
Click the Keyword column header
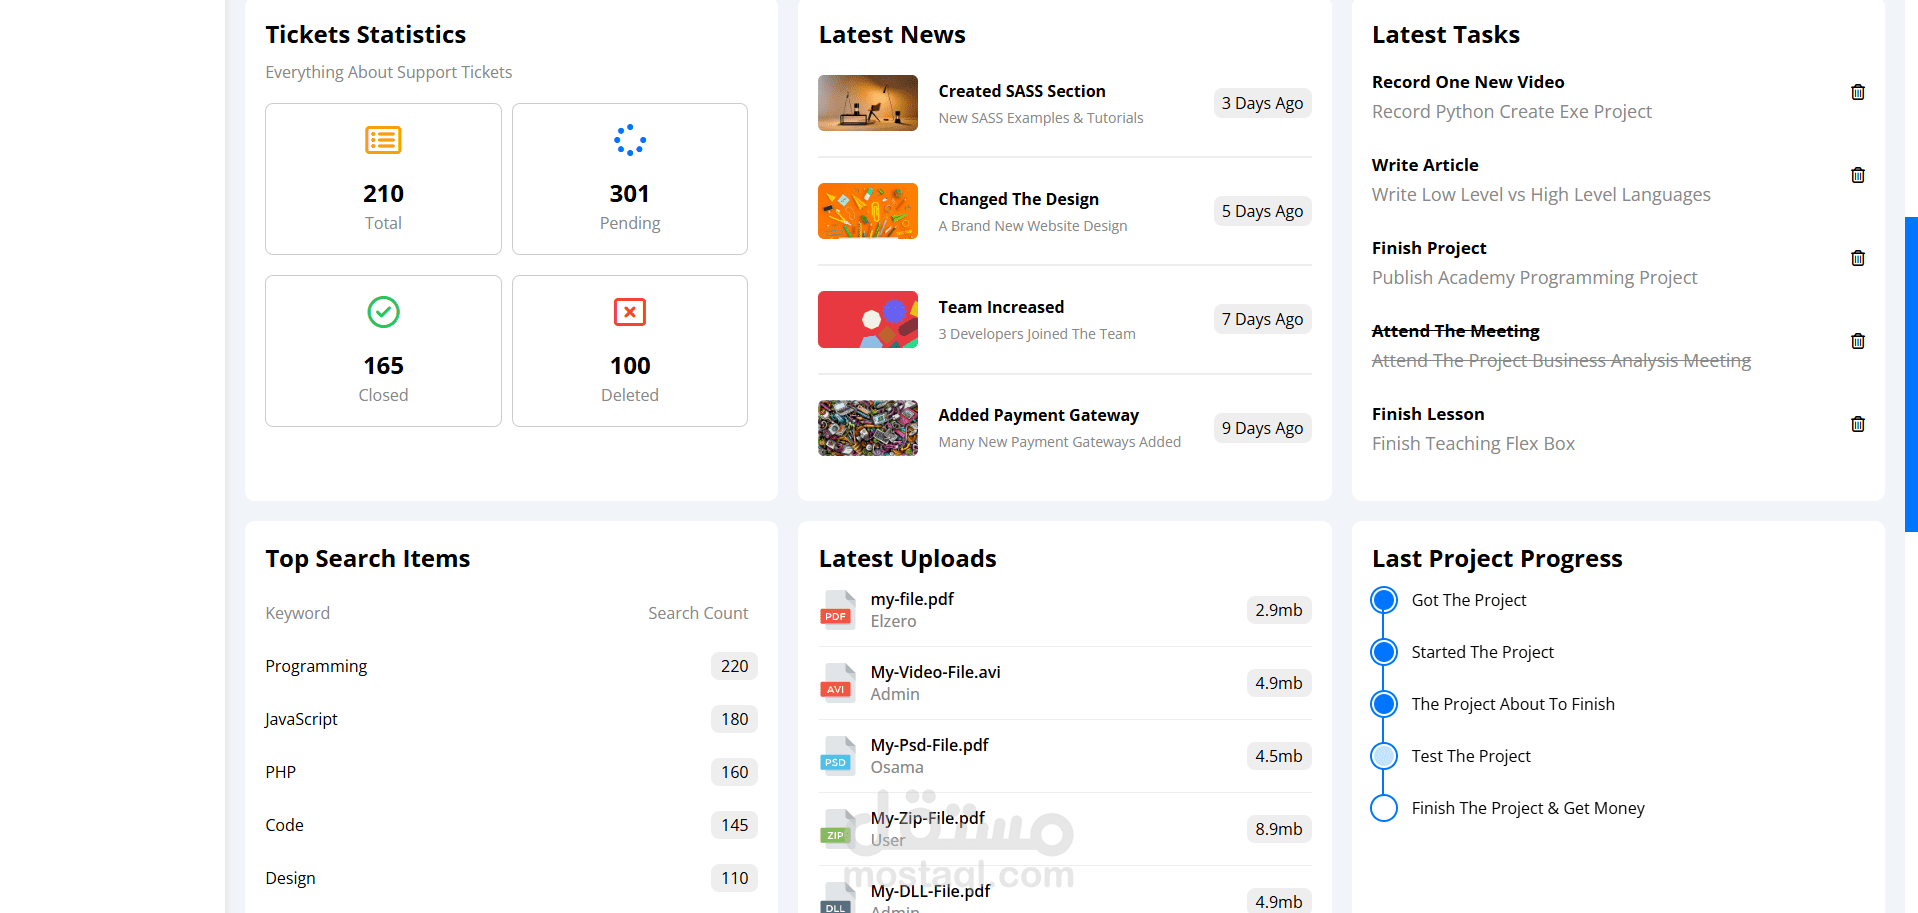[x=297, y=613]
